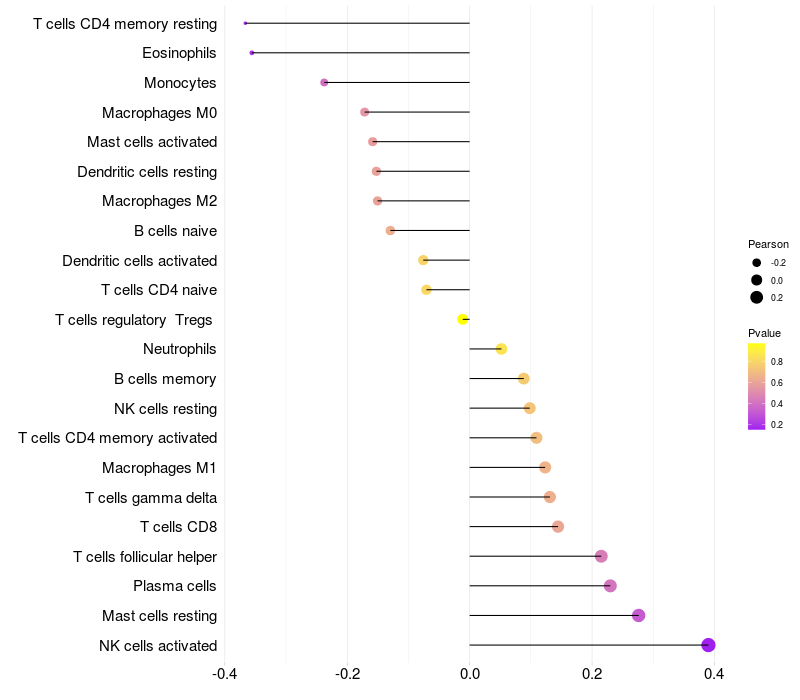Click the Pearson legend -0.2 circle

[x=757, y=263]
